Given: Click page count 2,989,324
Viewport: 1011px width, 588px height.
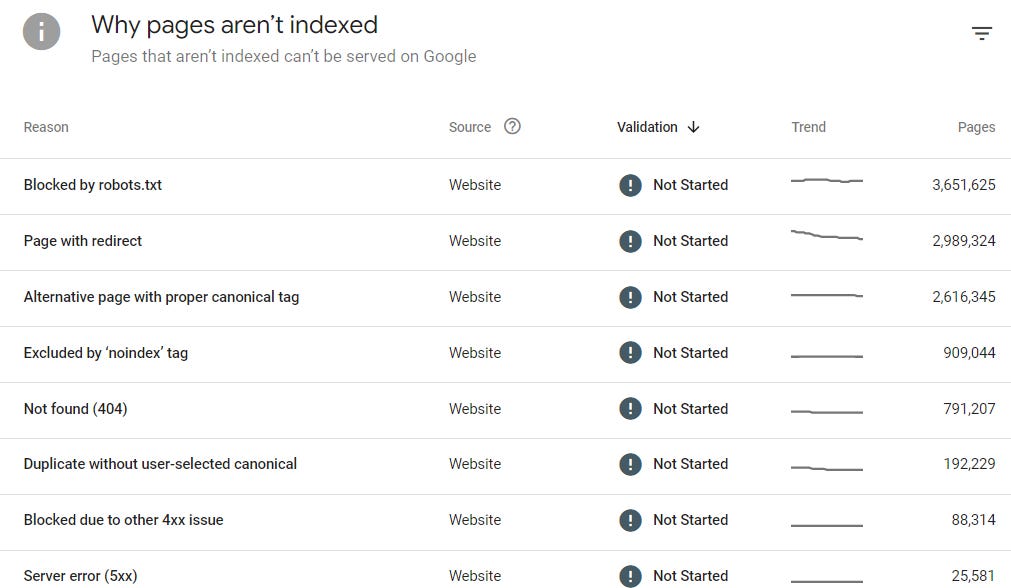Looking at the screenshot, I should (963, 241).
